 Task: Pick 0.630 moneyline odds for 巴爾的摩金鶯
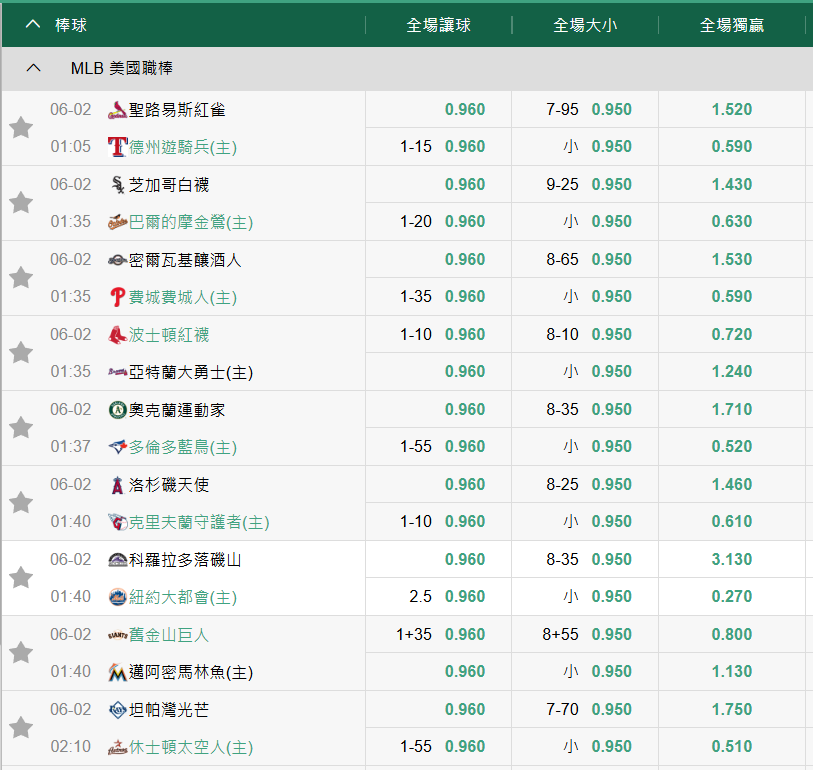[x=732, y=221]
